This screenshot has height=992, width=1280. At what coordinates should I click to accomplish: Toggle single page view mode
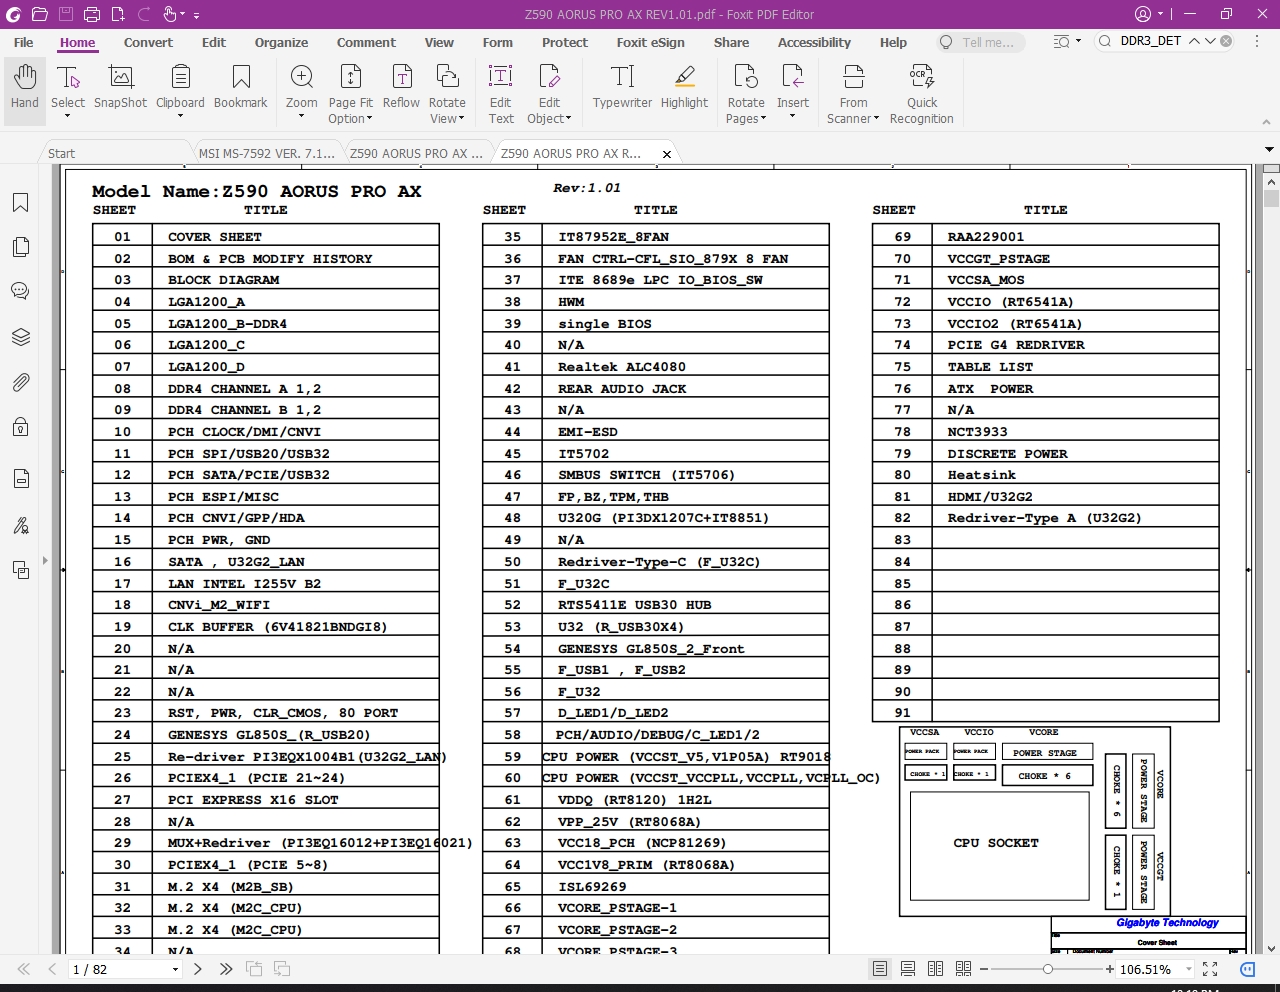click(x=880, y=969)
